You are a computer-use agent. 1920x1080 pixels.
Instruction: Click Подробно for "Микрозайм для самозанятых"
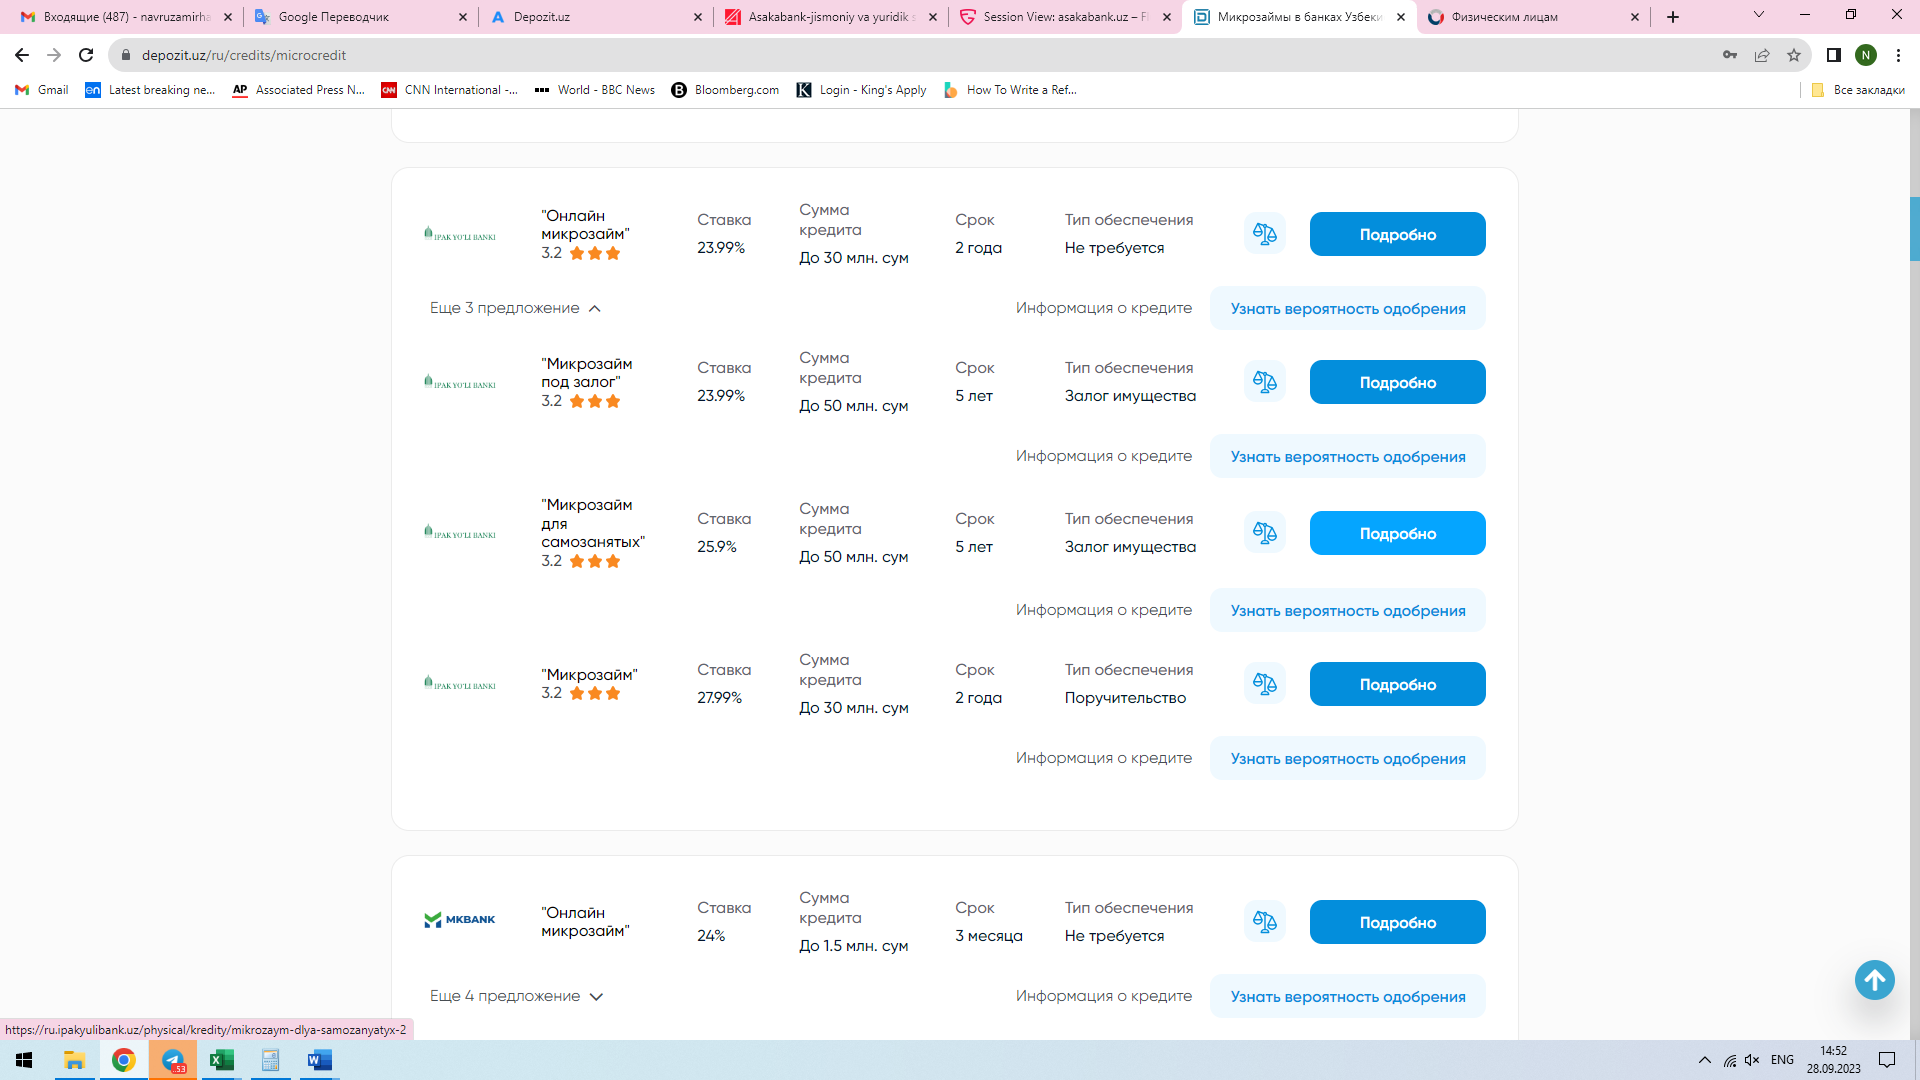coord(1397,533)
